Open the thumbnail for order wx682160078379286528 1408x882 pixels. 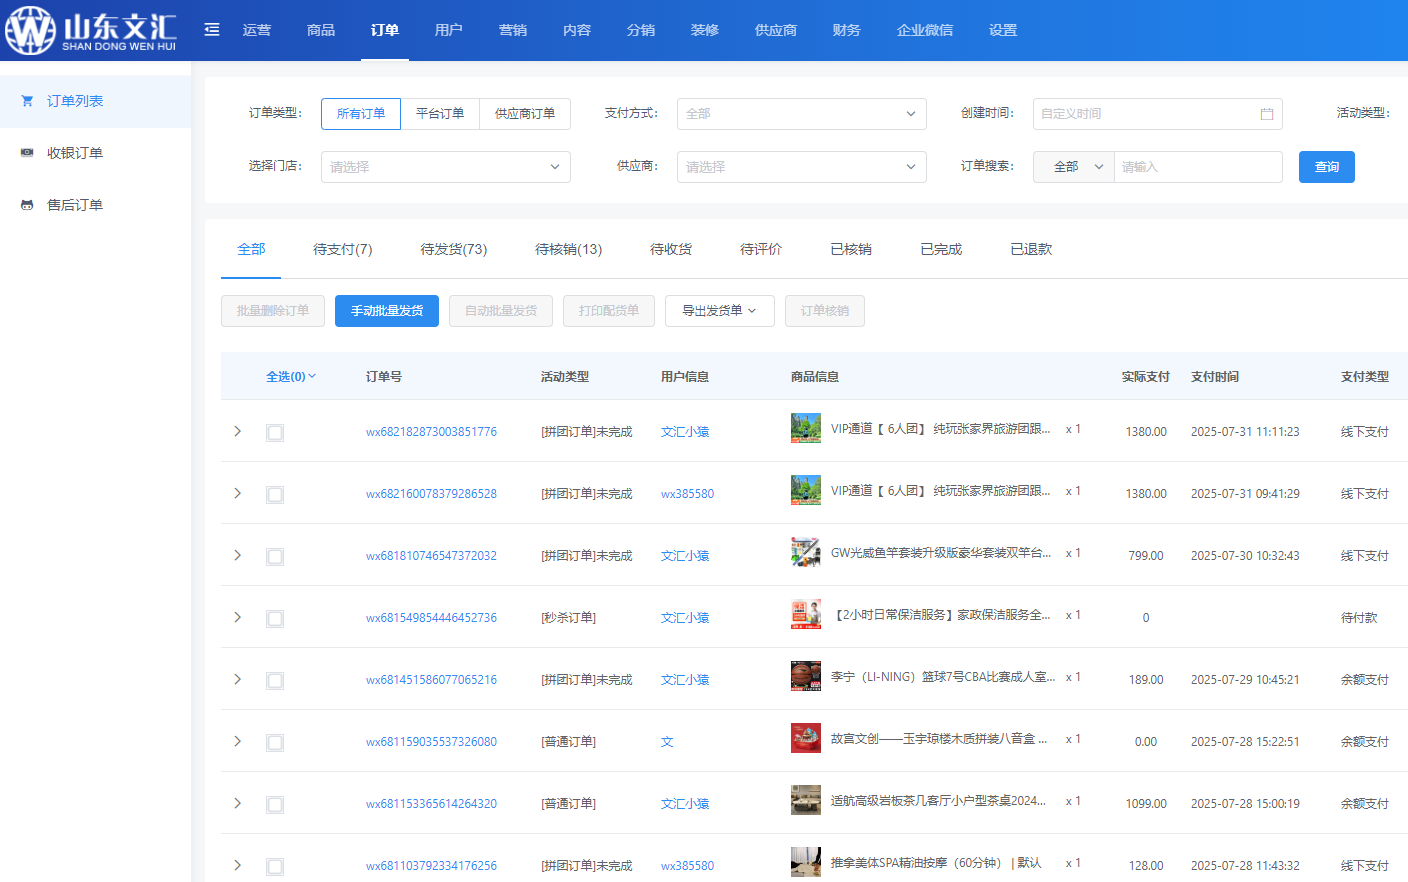coord(806,490)
